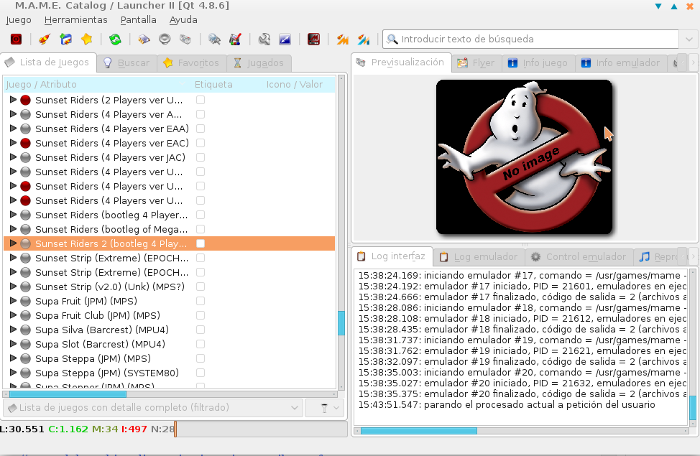This screenshot has height=456, width=700.
Task: Click the red power exit toolbar icon
Action: [x=16, y=39]
